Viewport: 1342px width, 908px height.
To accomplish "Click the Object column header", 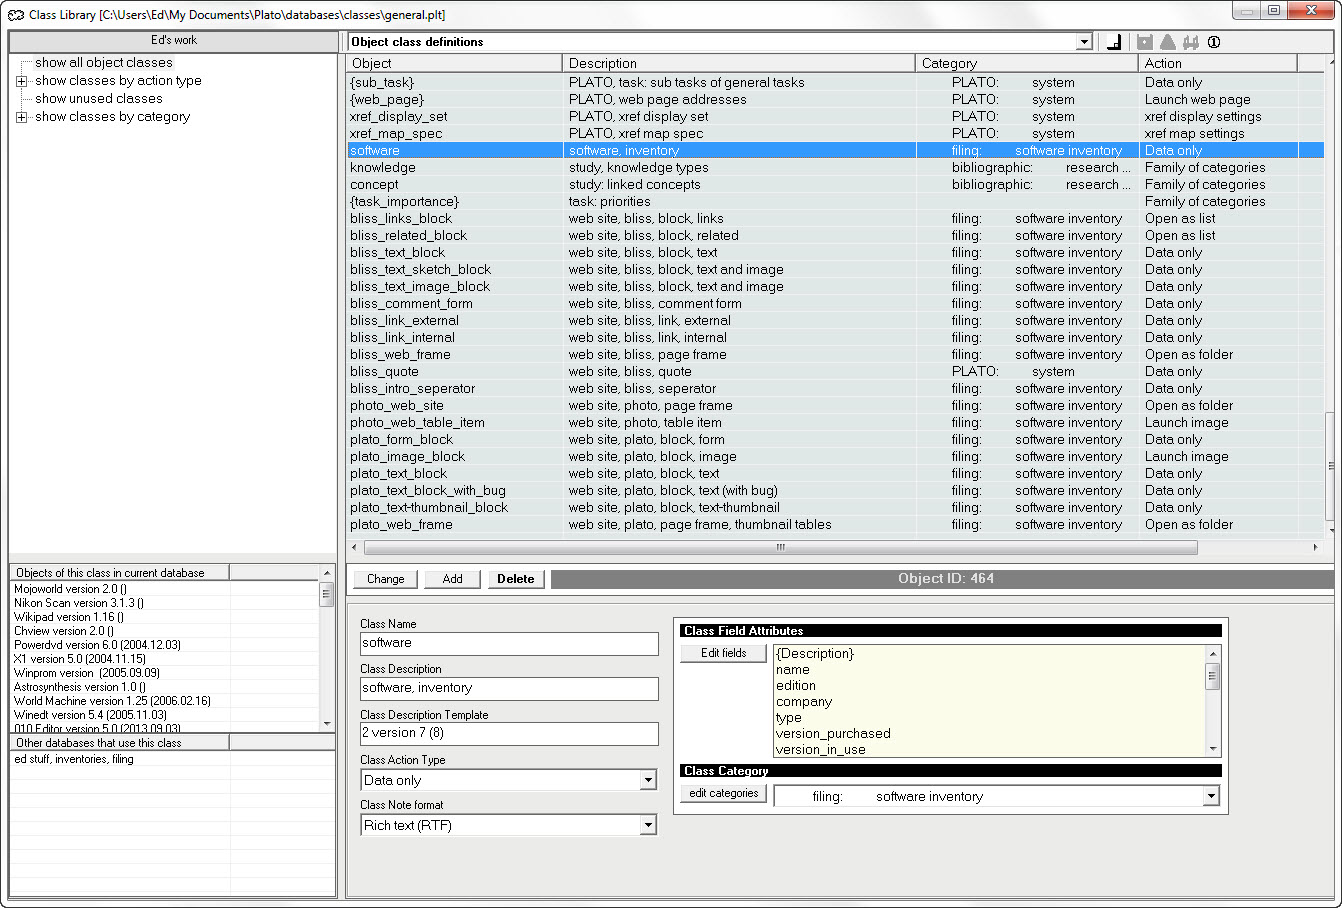I will (x=454, y=63).
